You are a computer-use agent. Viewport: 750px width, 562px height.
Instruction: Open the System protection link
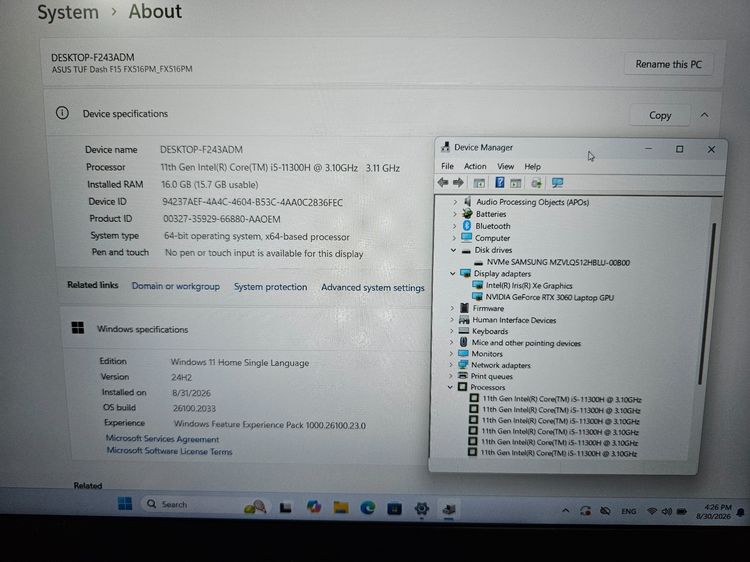(270, 287)
